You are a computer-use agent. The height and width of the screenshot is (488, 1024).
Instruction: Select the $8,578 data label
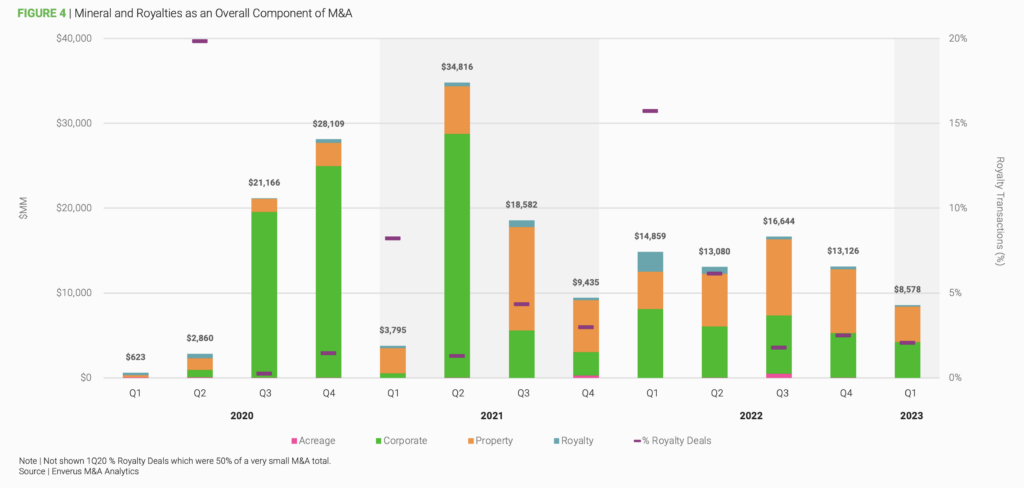(909, 290)
